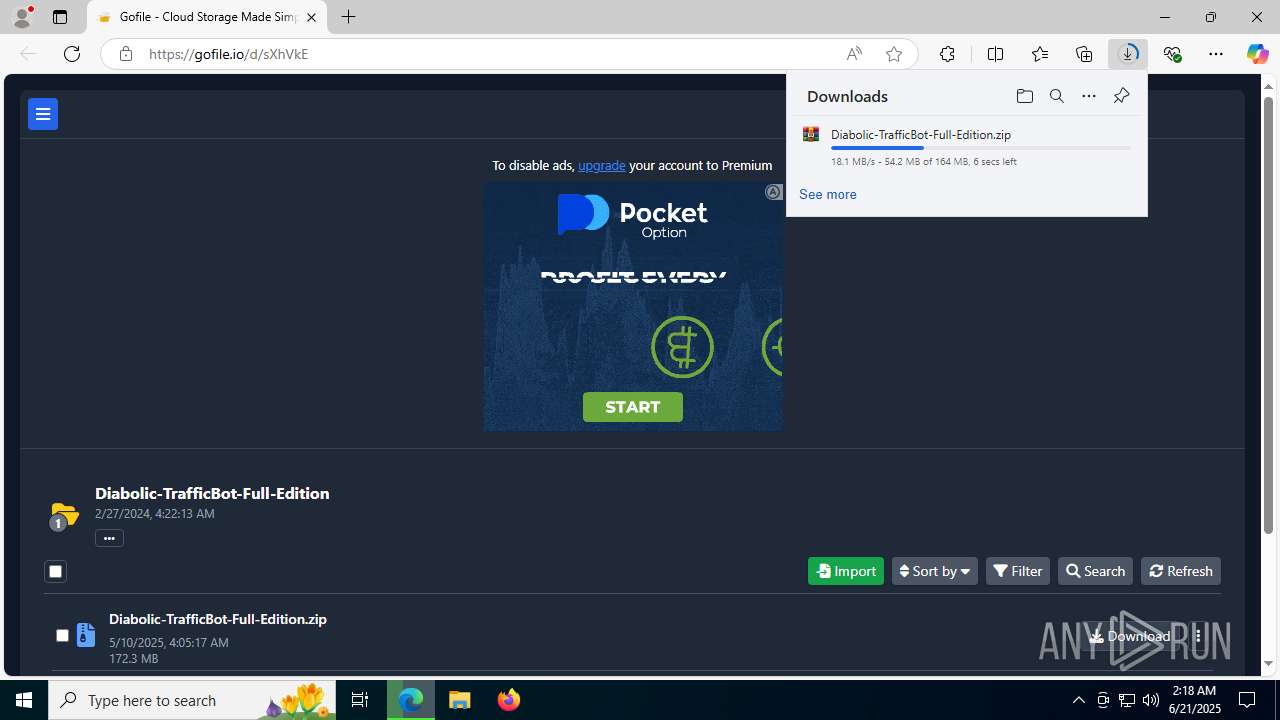Screen dimensions: 1280x720
Task: Open downloads folder icon in Downloads panel
Action: [1024, 96]
